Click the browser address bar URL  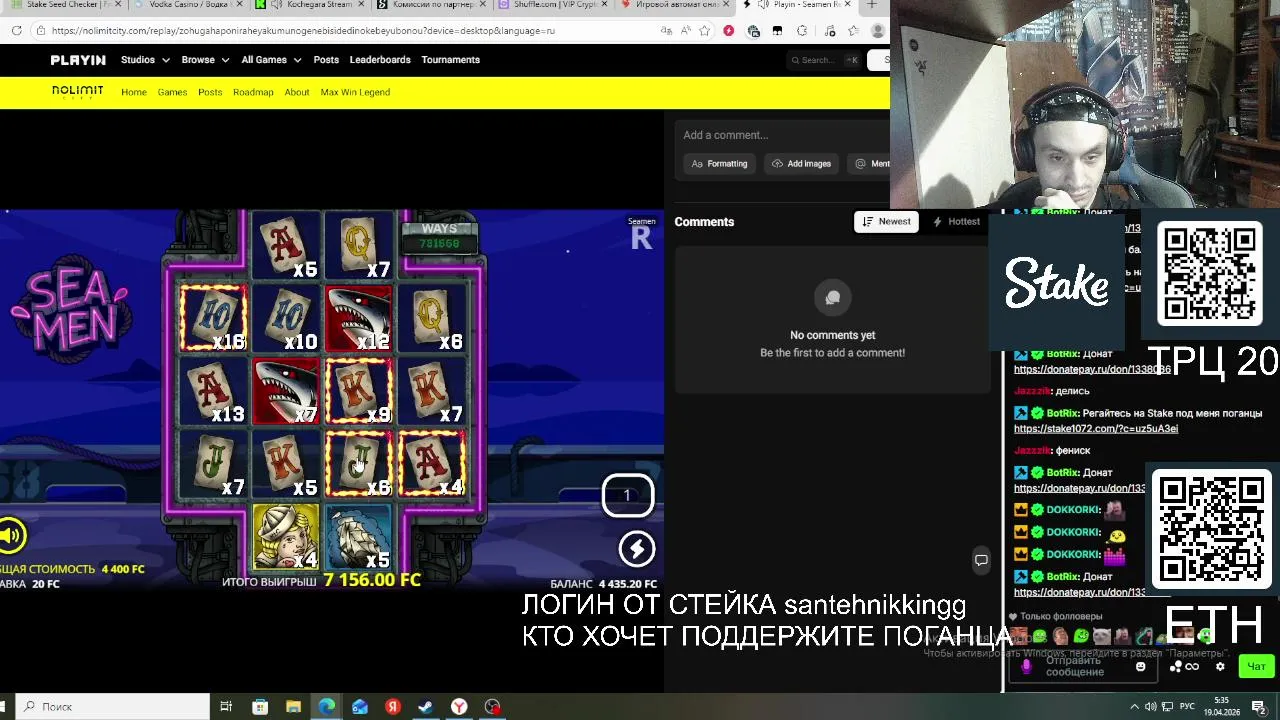pos(303,31)
